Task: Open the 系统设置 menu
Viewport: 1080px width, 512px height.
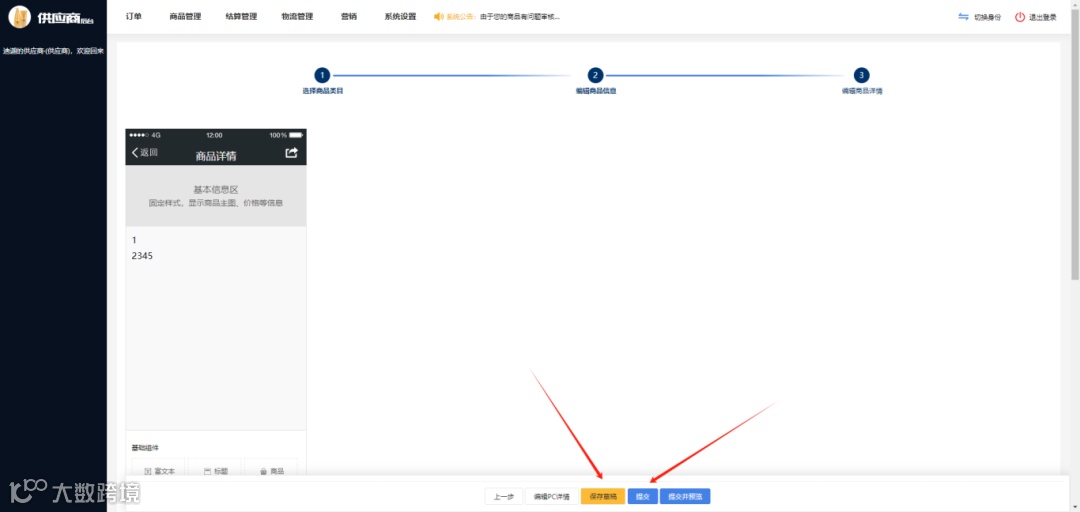Action: tap(400, 17)
